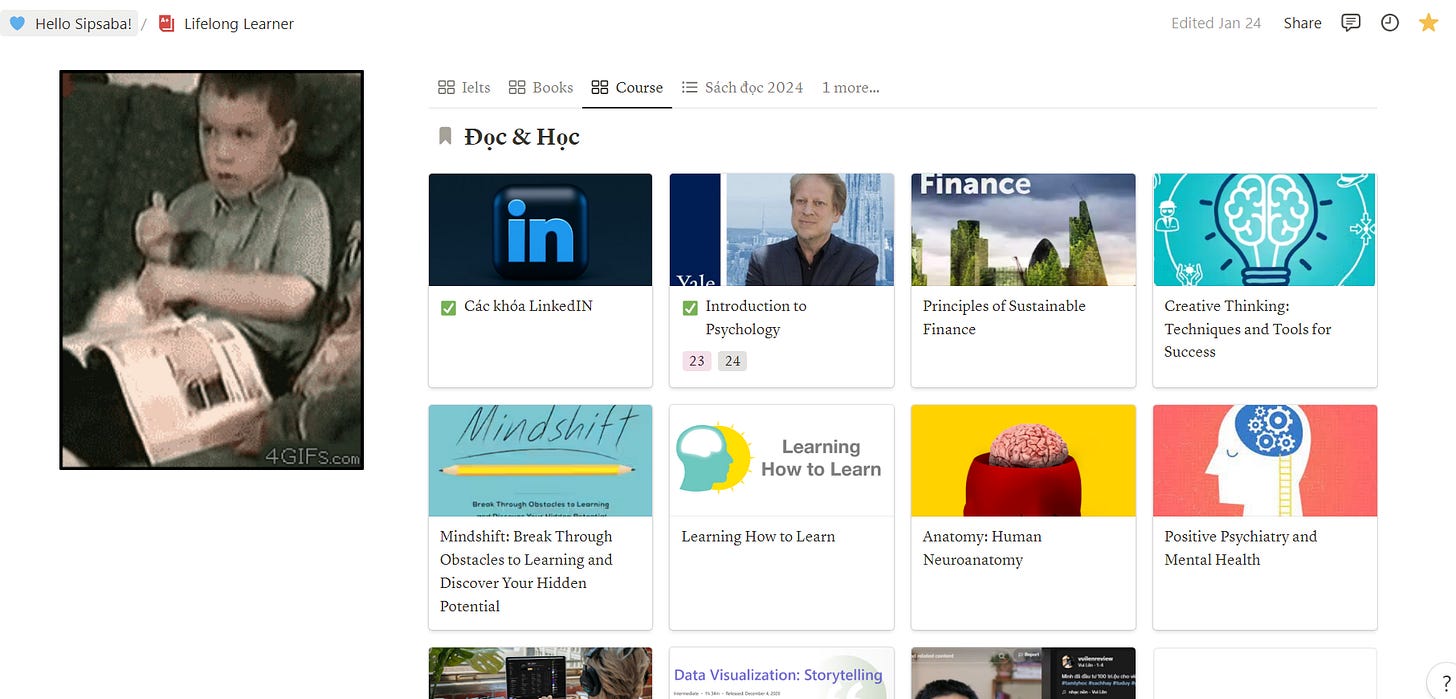Open the Hello Sipsaba! breadcrumb link
This screenshot has width=1456, height=699.
pos(70,23)
